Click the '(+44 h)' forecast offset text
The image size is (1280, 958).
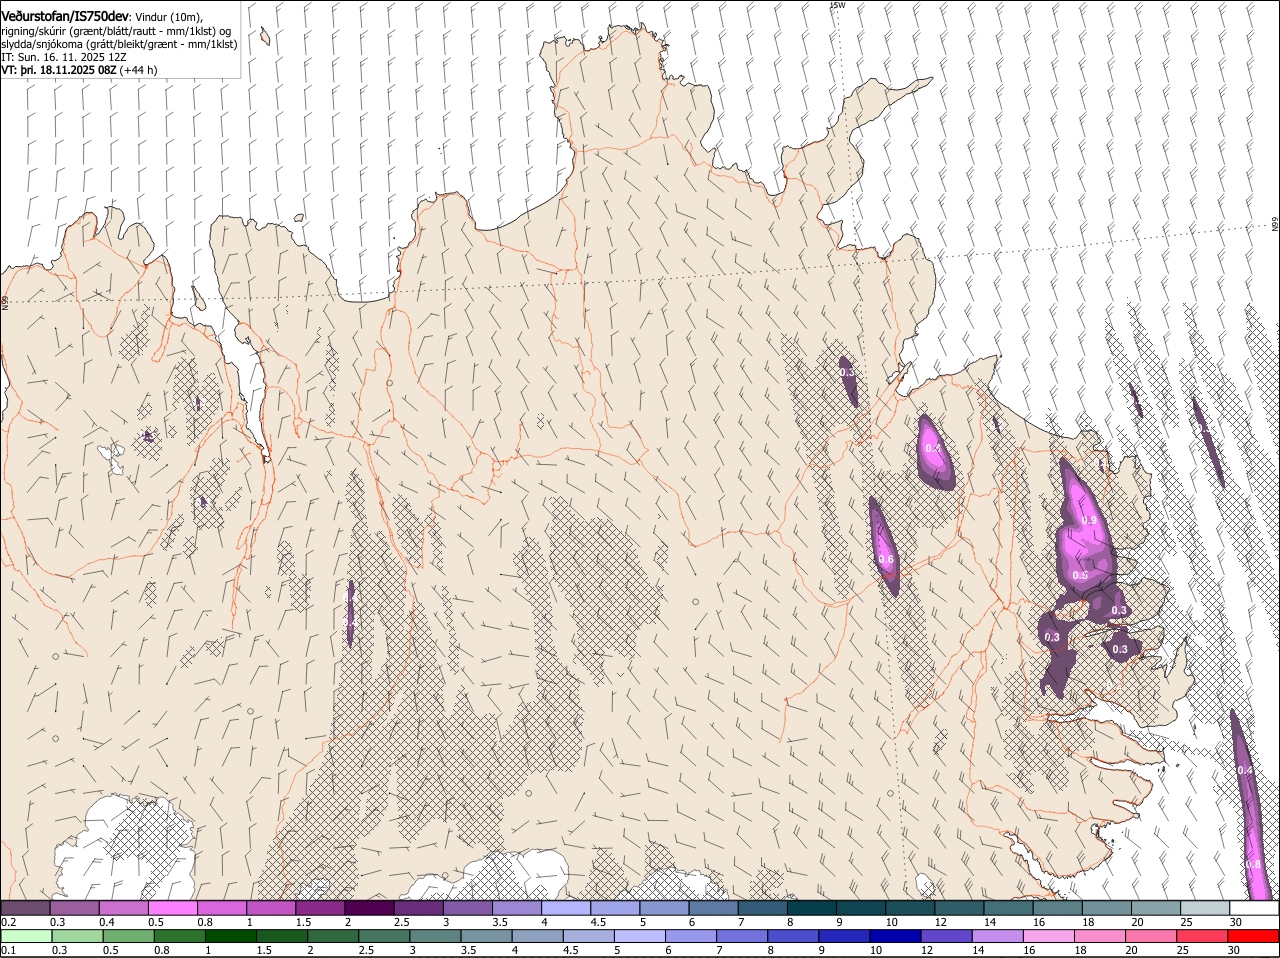[x=138, y=70]
